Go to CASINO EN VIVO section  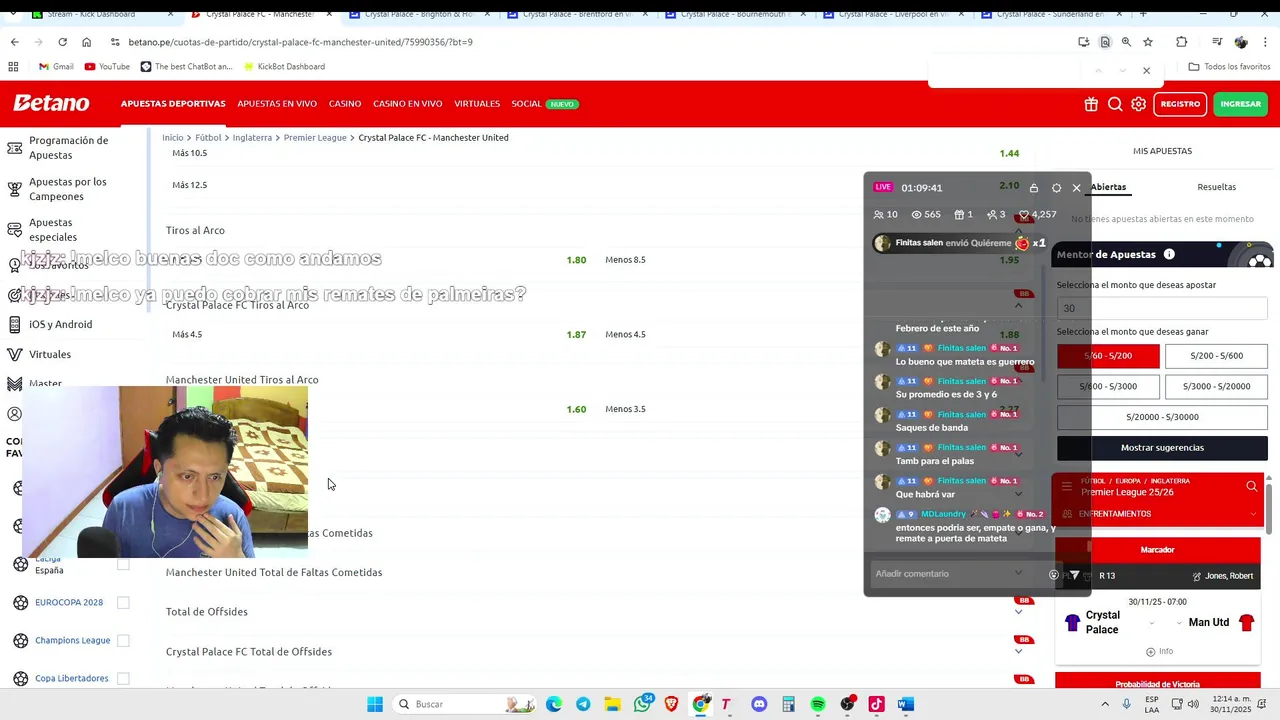coord(408,104)
